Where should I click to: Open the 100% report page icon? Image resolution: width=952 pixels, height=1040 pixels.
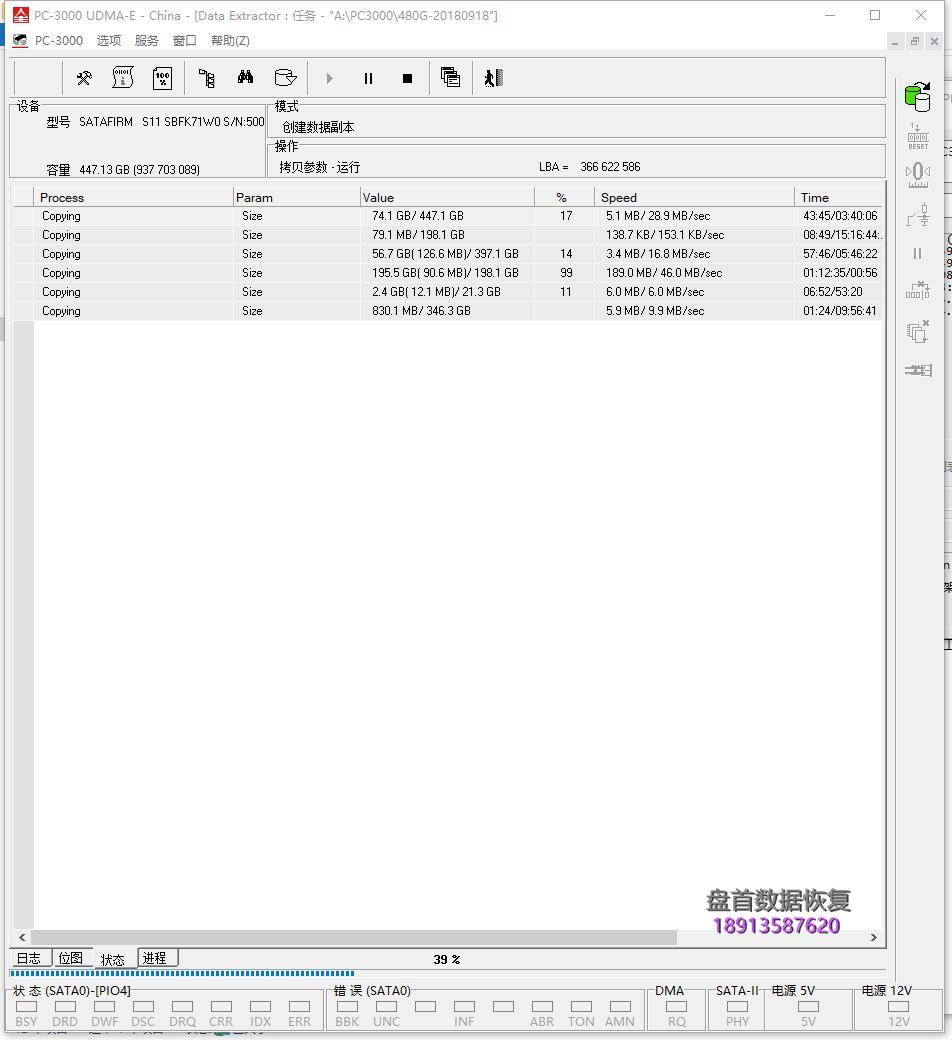click(x=162, y=78)
